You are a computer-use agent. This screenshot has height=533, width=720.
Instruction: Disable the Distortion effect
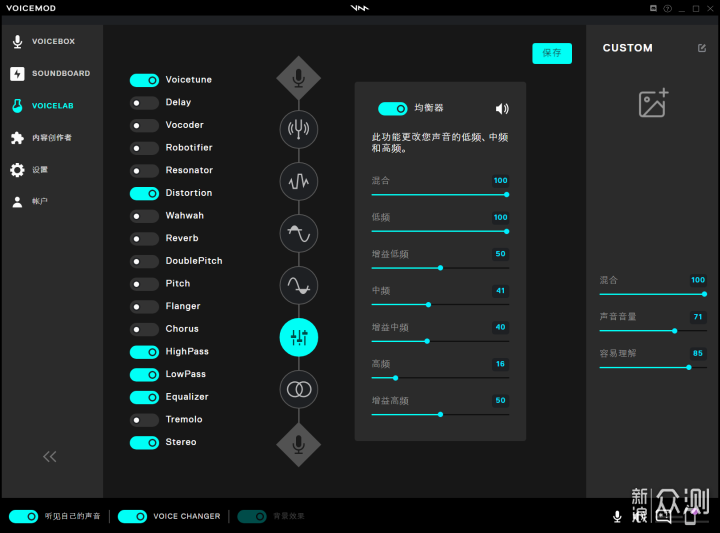[x=144, y=193]
